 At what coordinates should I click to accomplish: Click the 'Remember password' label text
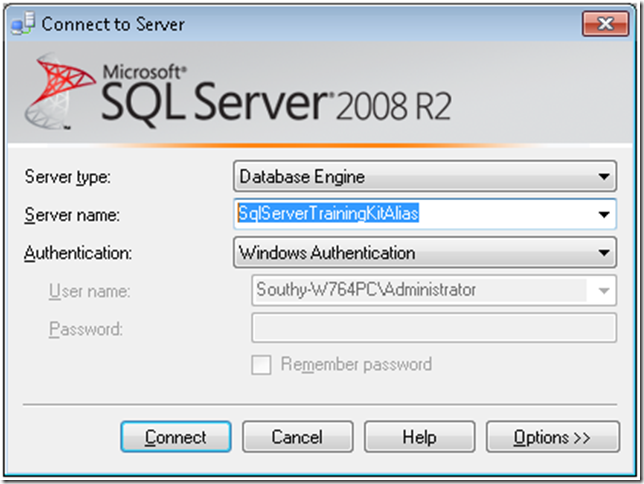tap(356, 364)
